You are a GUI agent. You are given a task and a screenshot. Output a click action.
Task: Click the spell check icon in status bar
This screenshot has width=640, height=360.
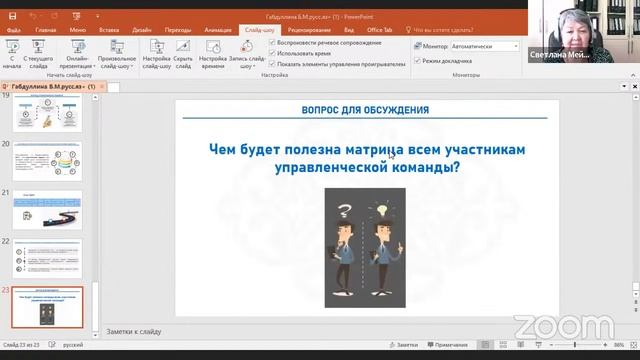[52, 344]
